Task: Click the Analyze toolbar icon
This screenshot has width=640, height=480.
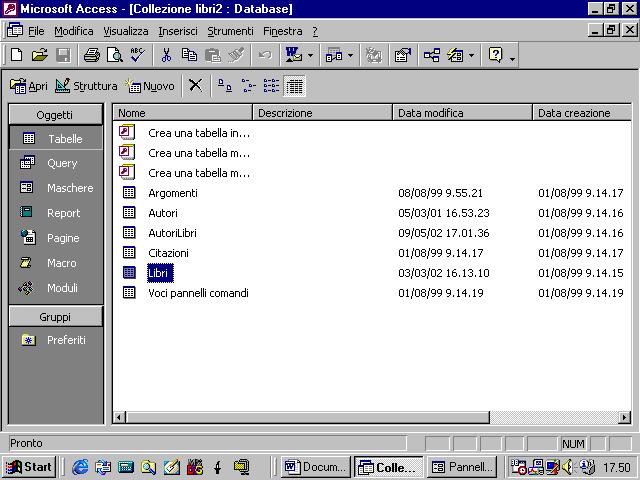Action: point(333,55)
